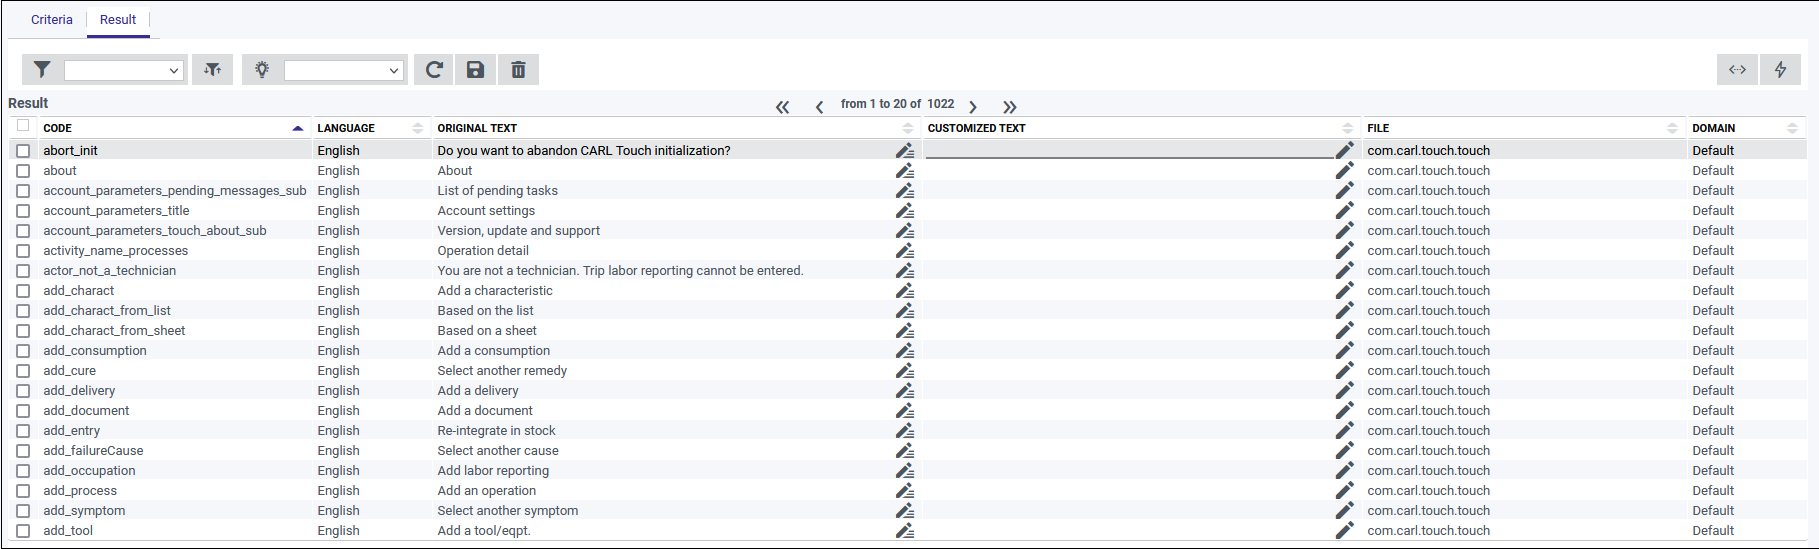The image size is (1819, 549).
Task: Open the lightbulb selection dropdown
Action: (x=344, y=70)
